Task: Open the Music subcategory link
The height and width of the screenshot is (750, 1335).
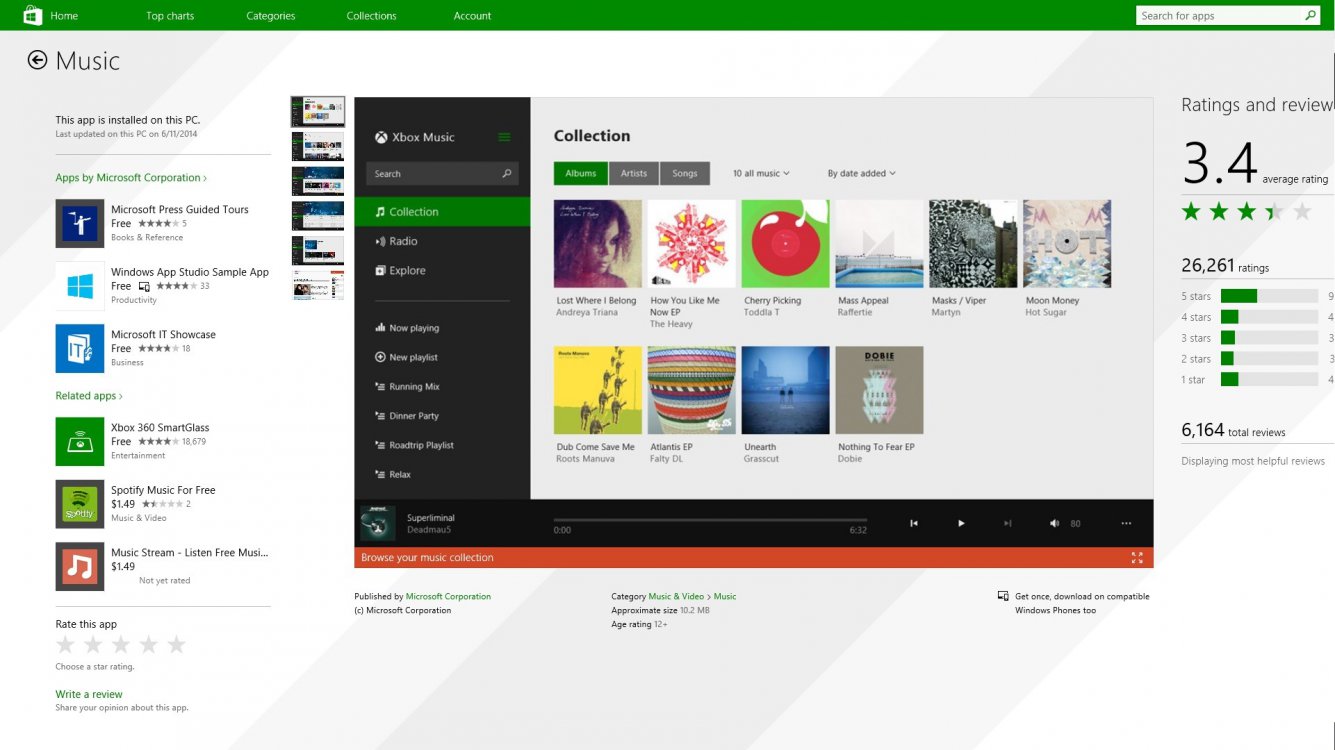Action: (x=725, y=596)
